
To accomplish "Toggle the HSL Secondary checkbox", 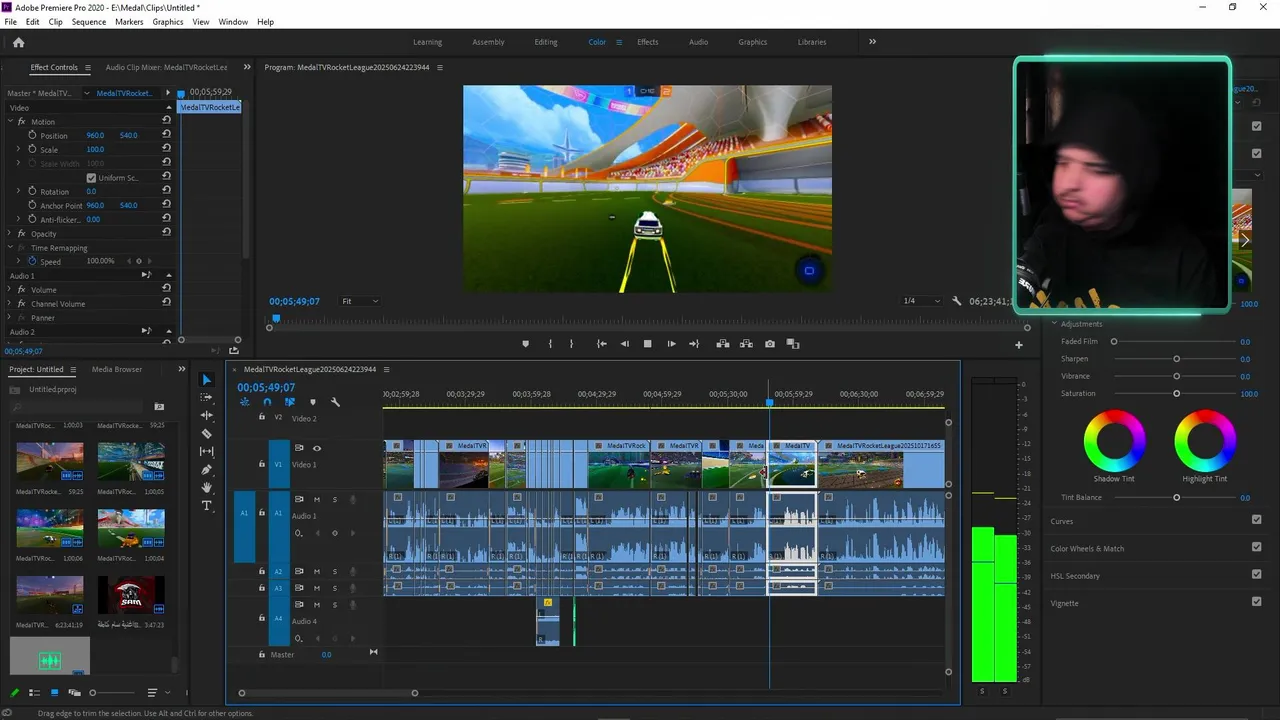I will [x=1257, y=575].
